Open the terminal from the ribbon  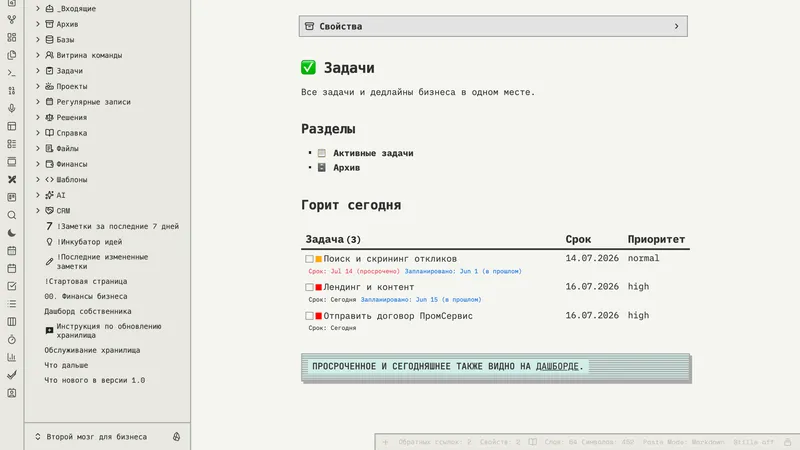point(12,73)
